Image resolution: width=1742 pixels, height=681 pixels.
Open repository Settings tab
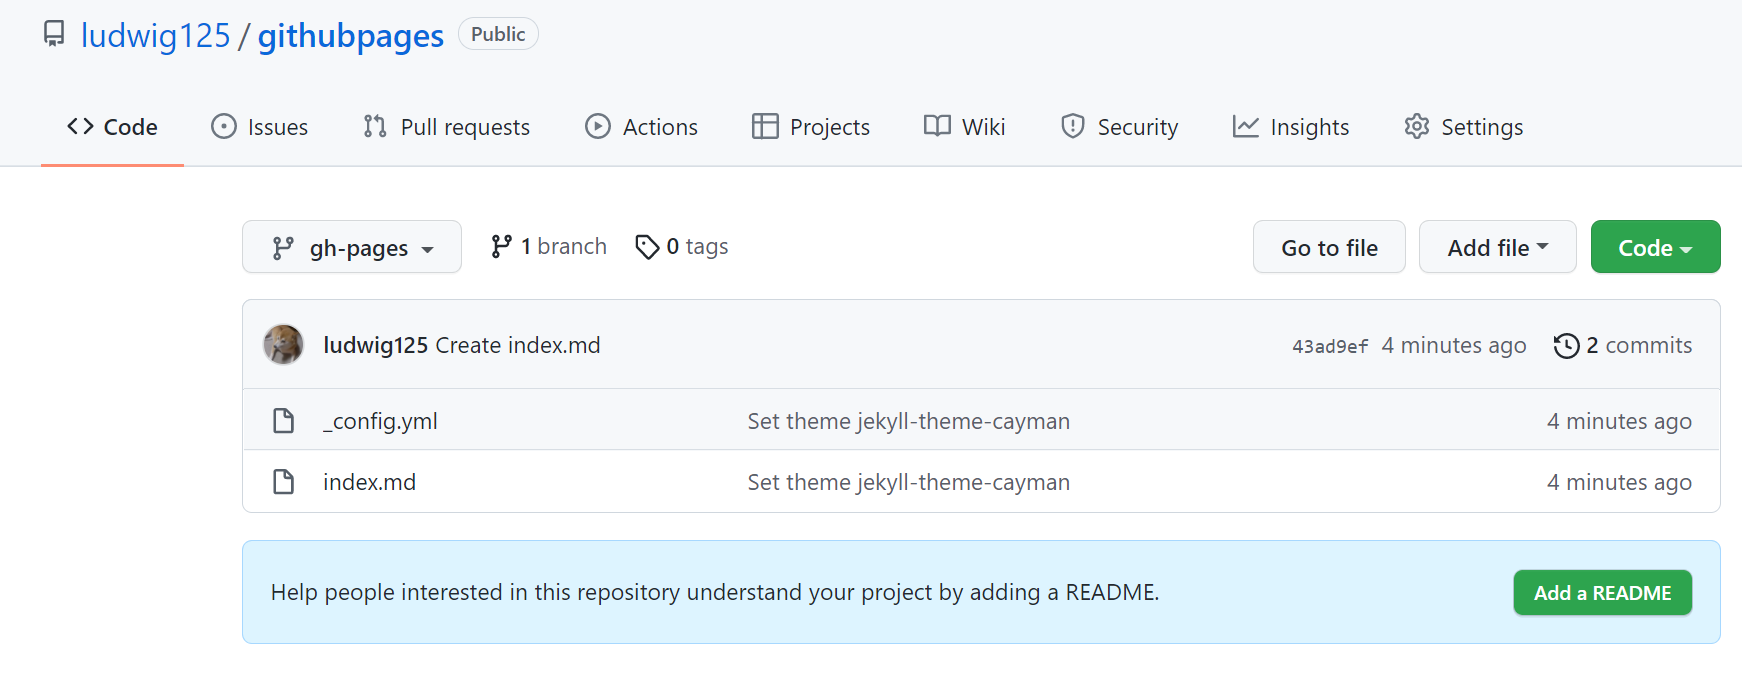1464,127
